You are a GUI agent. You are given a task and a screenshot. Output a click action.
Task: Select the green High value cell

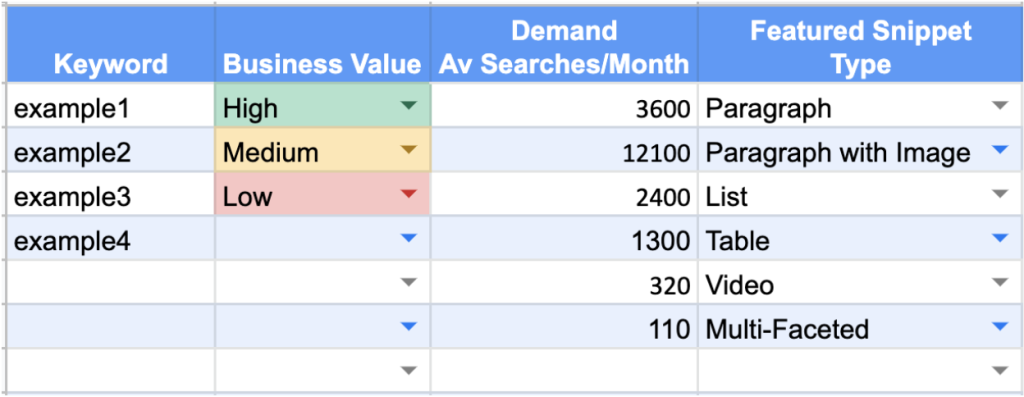[x=323, y=105]
